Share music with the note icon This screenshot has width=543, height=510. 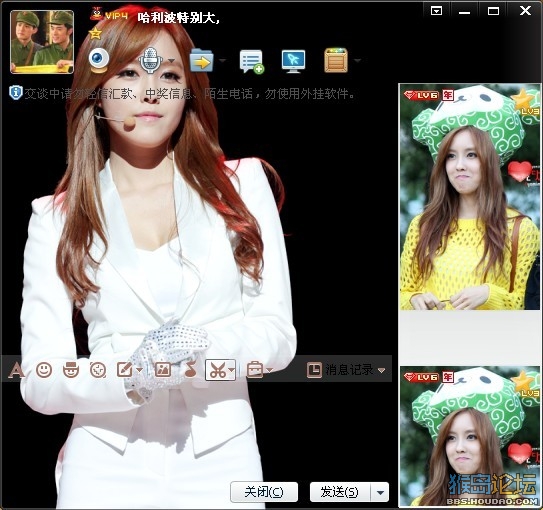click(190, 369)
